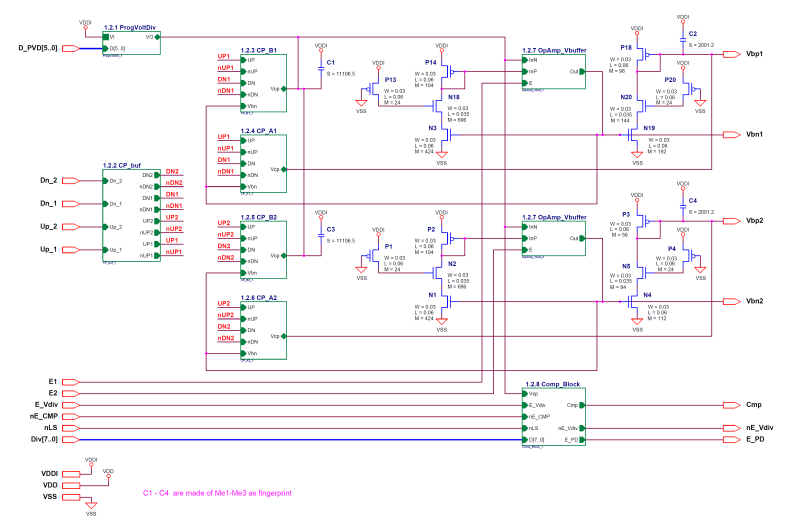Select the nE_Vdiv output port symbol
Image resolution: width=785 pixels, height=530 pixels.
(x=732, y=428)
